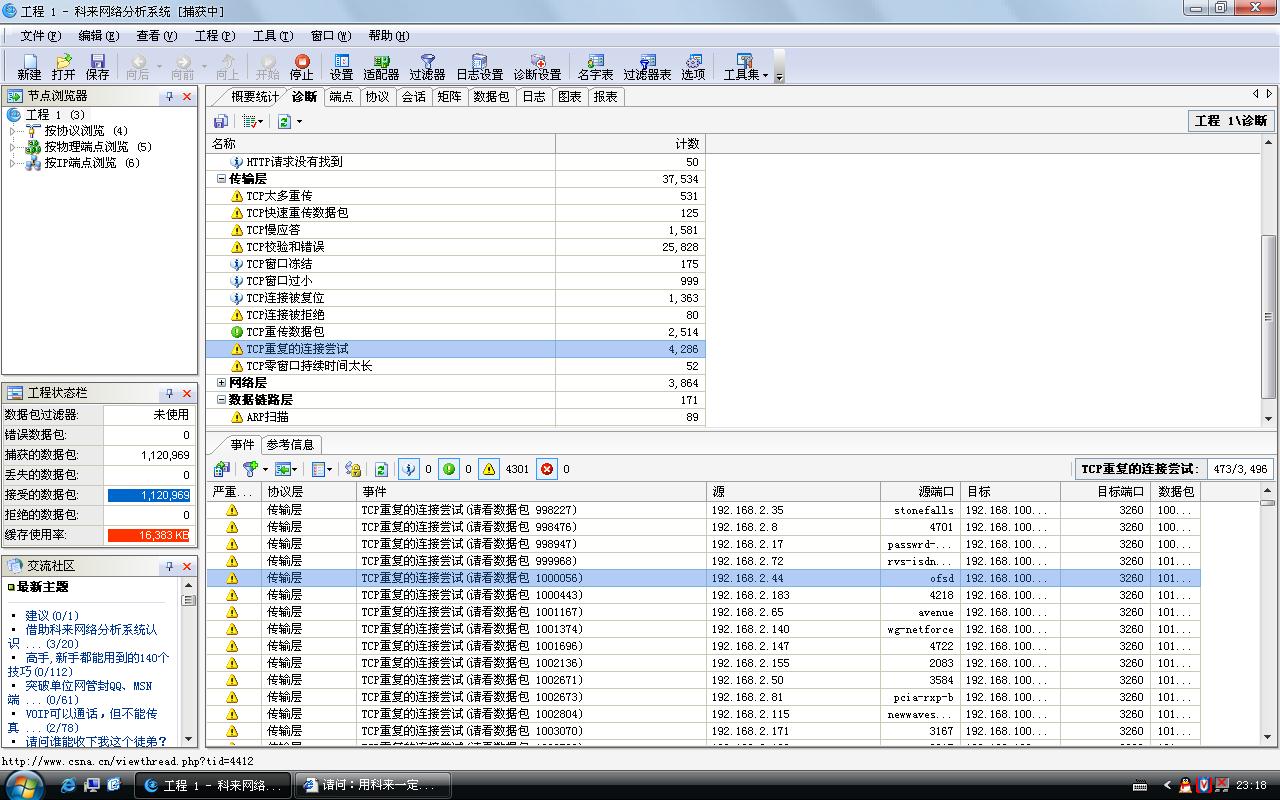Viewport: 1280px width, 800px height.
Task: Click the red Stop (停止) capture button
Action: (301, 67)
